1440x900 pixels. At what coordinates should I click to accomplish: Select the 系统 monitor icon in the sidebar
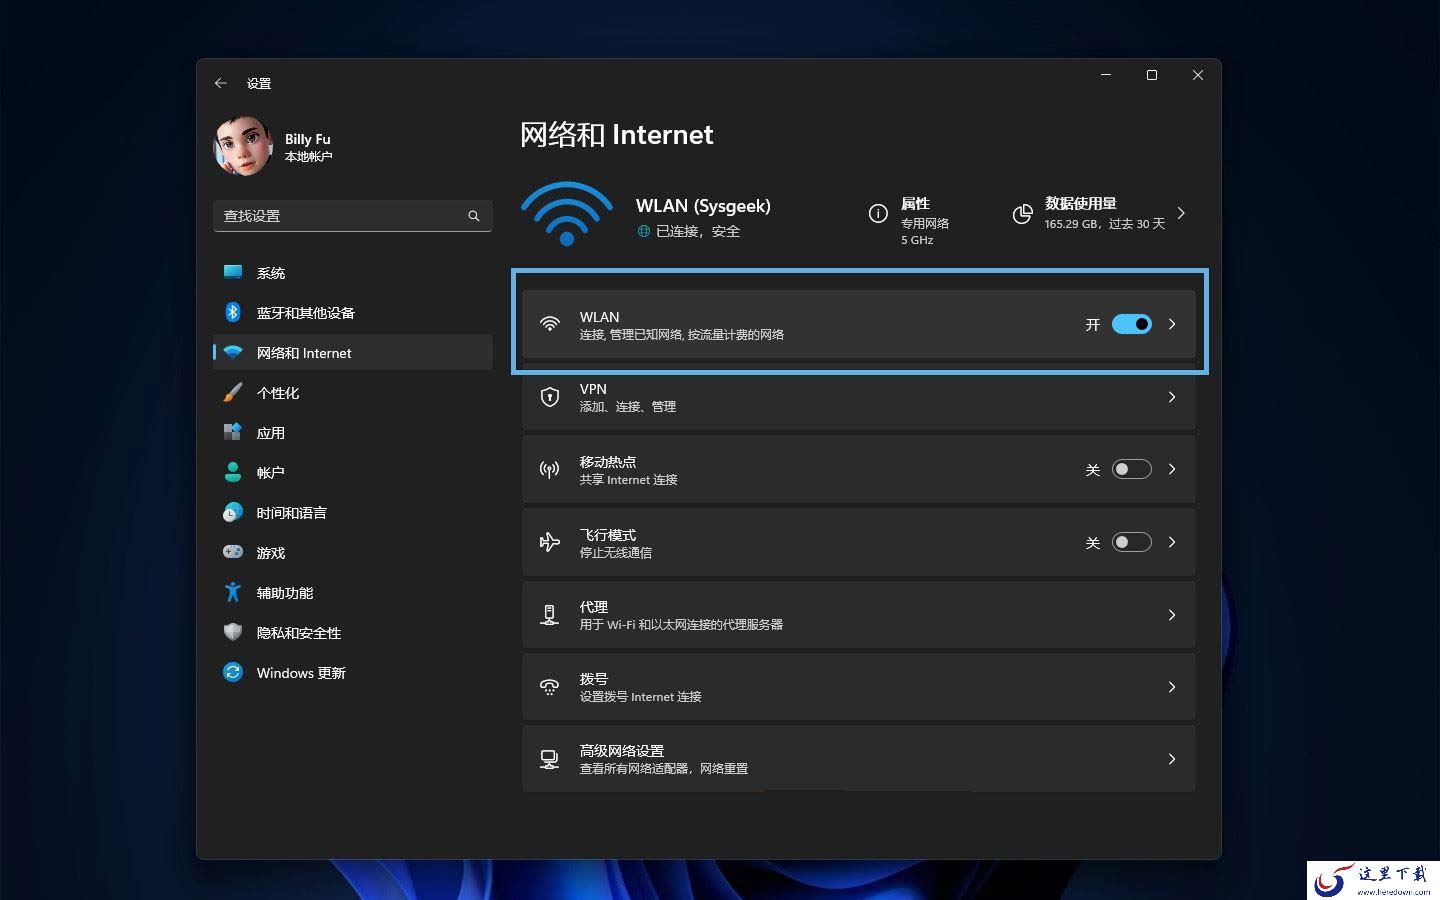pyautogui.click(x=233, y=272)
